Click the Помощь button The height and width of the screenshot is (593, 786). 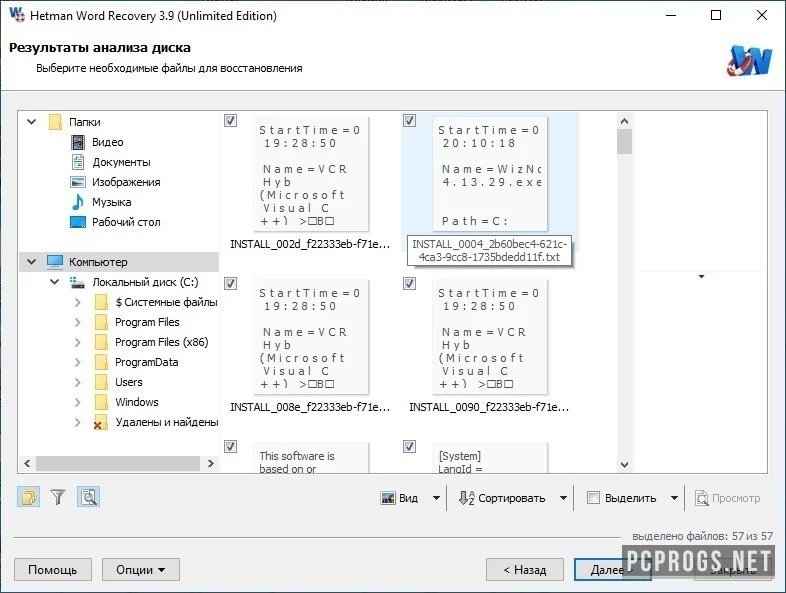(53, 570)
